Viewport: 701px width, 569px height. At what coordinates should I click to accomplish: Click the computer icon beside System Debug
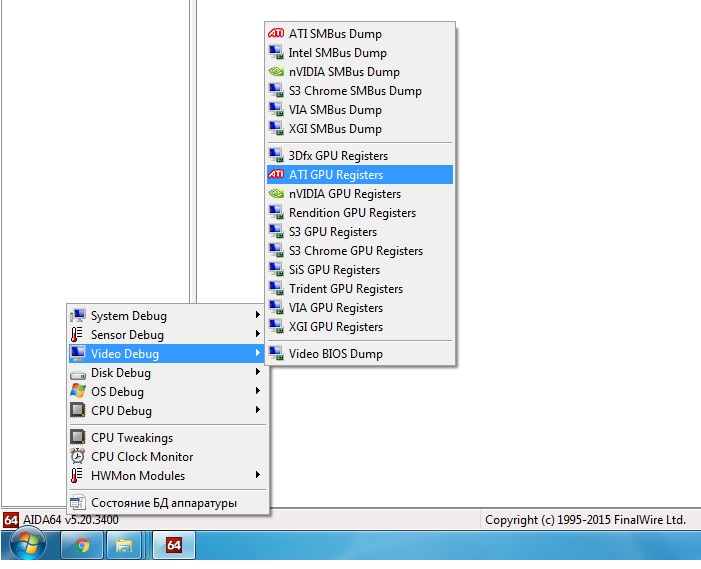point(78,316)
